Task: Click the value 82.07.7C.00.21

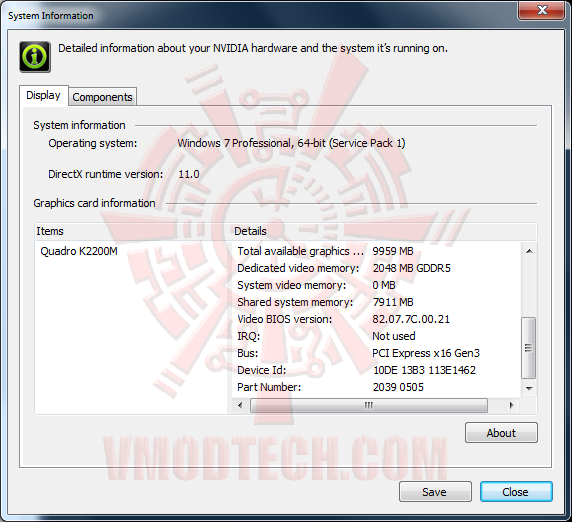Action: 411,319
